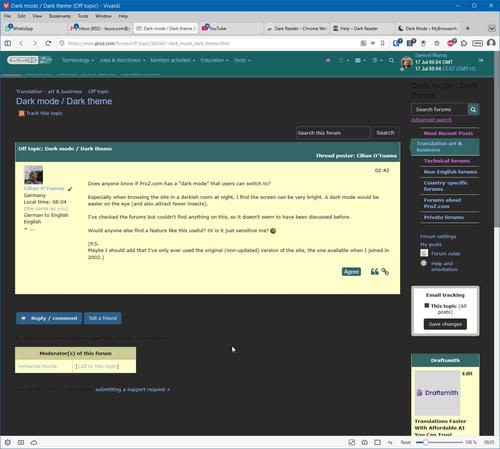Click the Reply / comment button
Viewport: 500px width, 449px height.
(x=49, y=318)
